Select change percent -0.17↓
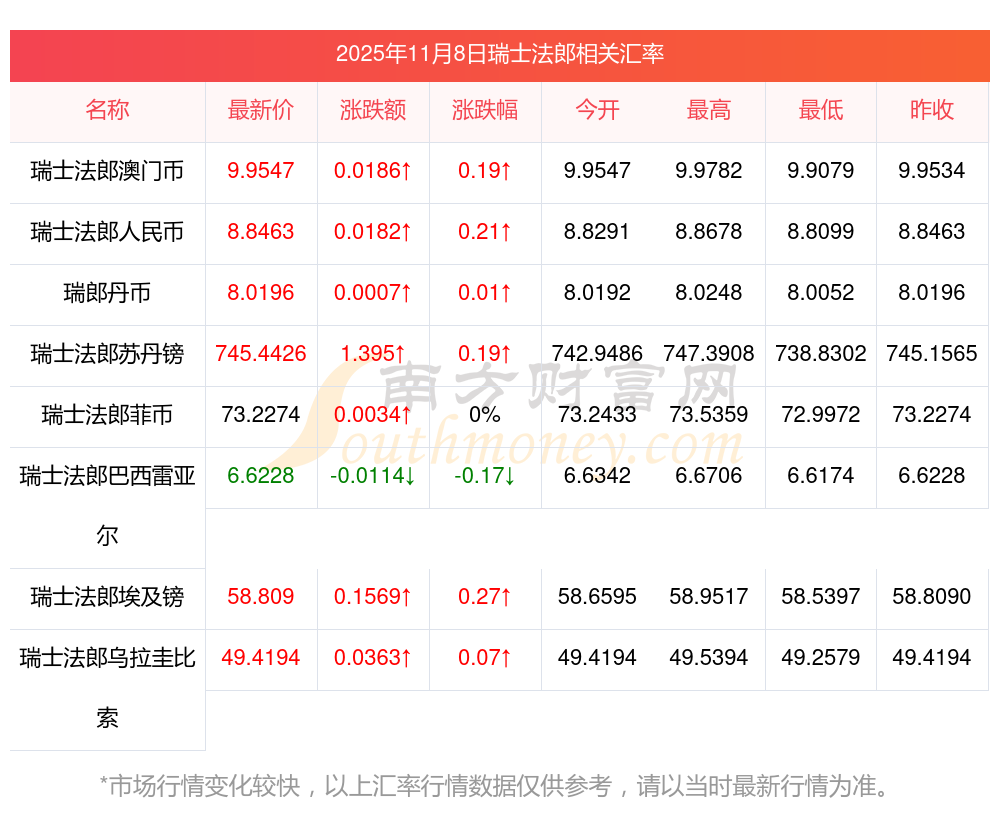Image resolution: width=1000 pixels, height=817 pixels. pyautogui.click(x=485, y=475)
